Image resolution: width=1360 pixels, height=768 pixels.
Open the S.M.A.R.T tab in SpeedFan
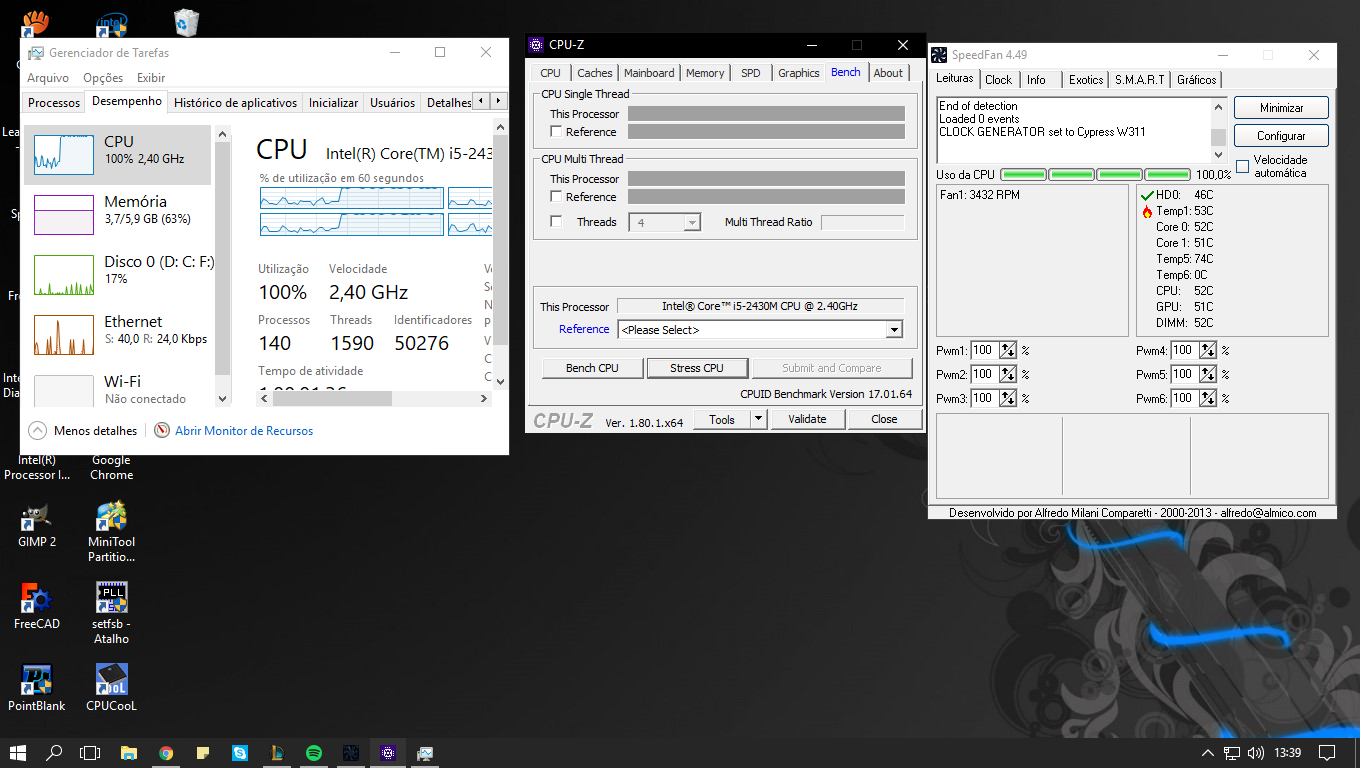click(1140, 80)
